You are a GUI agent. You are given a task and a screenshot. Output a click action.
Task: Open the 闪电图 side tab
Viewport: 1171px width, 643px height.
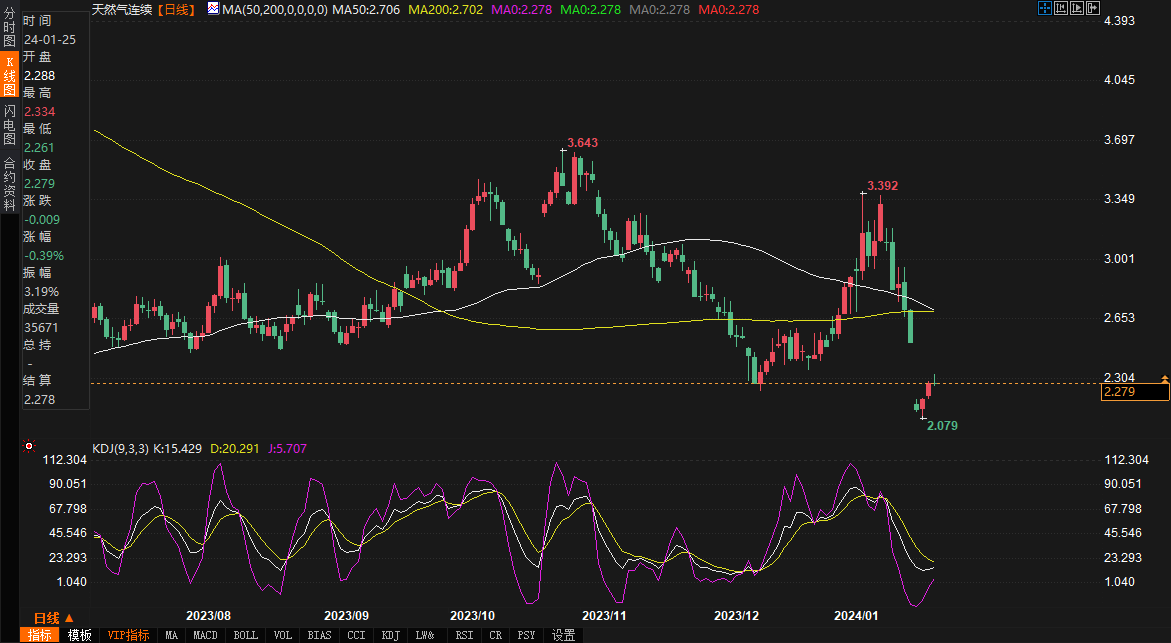[9, 125]
